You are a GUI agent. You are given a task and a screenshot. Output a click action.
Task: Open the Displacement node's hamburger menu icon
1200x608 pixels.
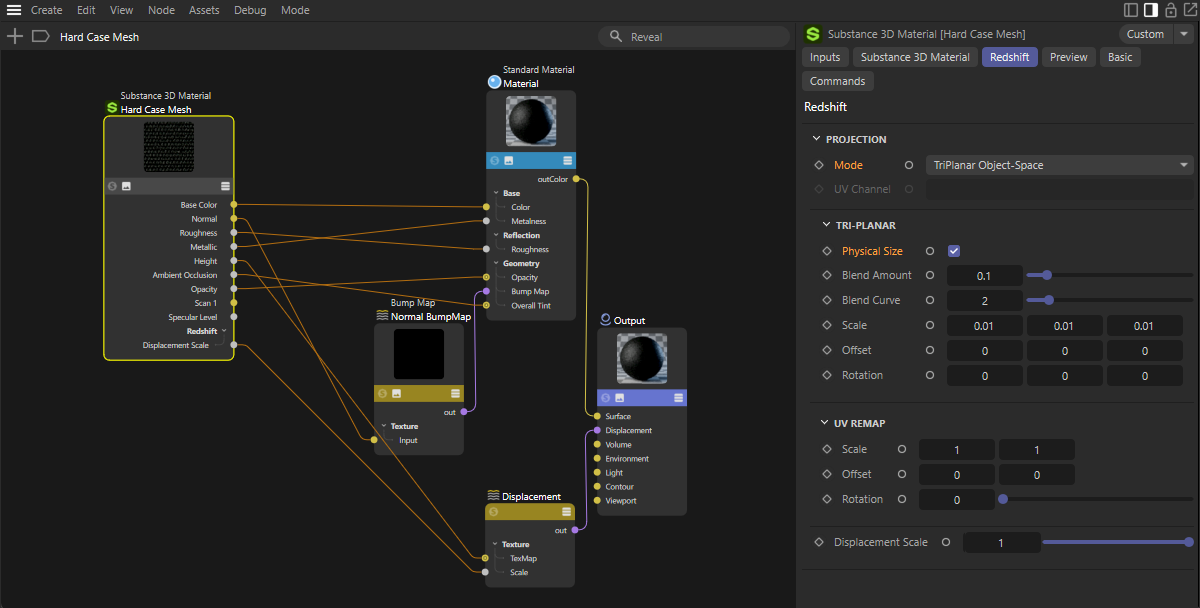click(x=567, y=511)
